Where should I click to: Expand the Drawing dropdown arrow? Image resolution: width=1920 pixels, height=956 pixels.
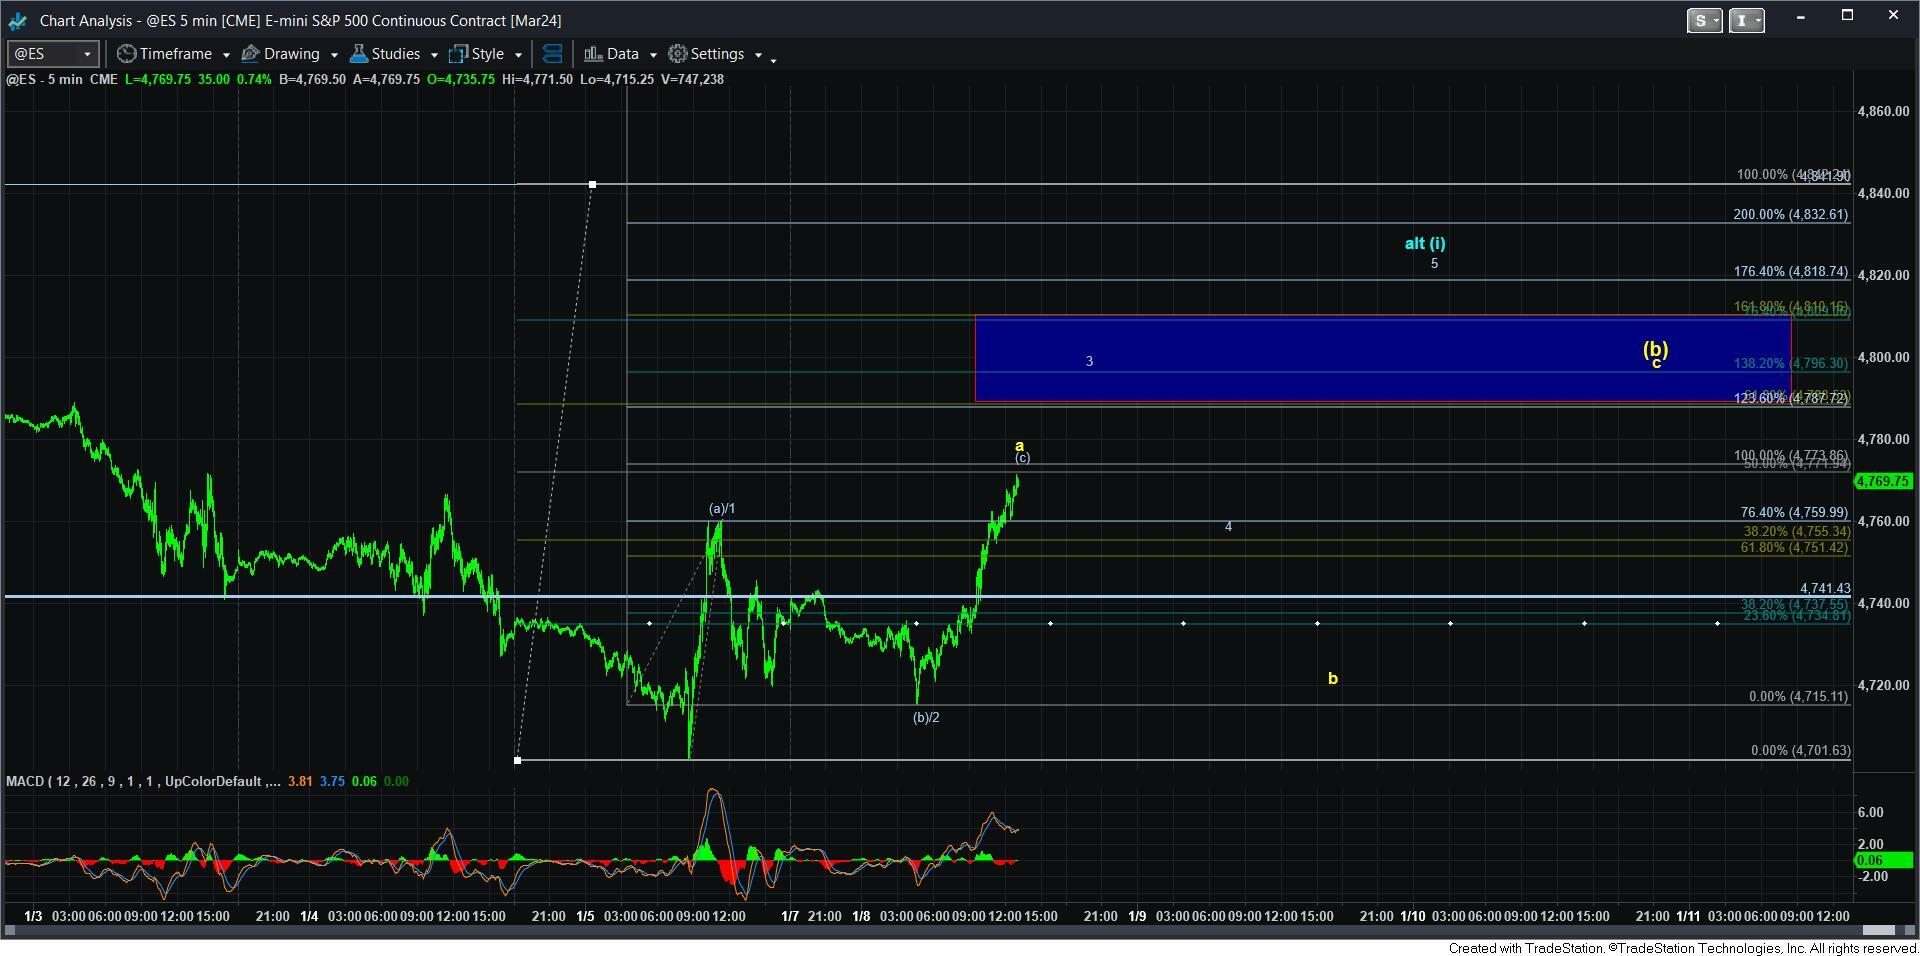point(334,55)
